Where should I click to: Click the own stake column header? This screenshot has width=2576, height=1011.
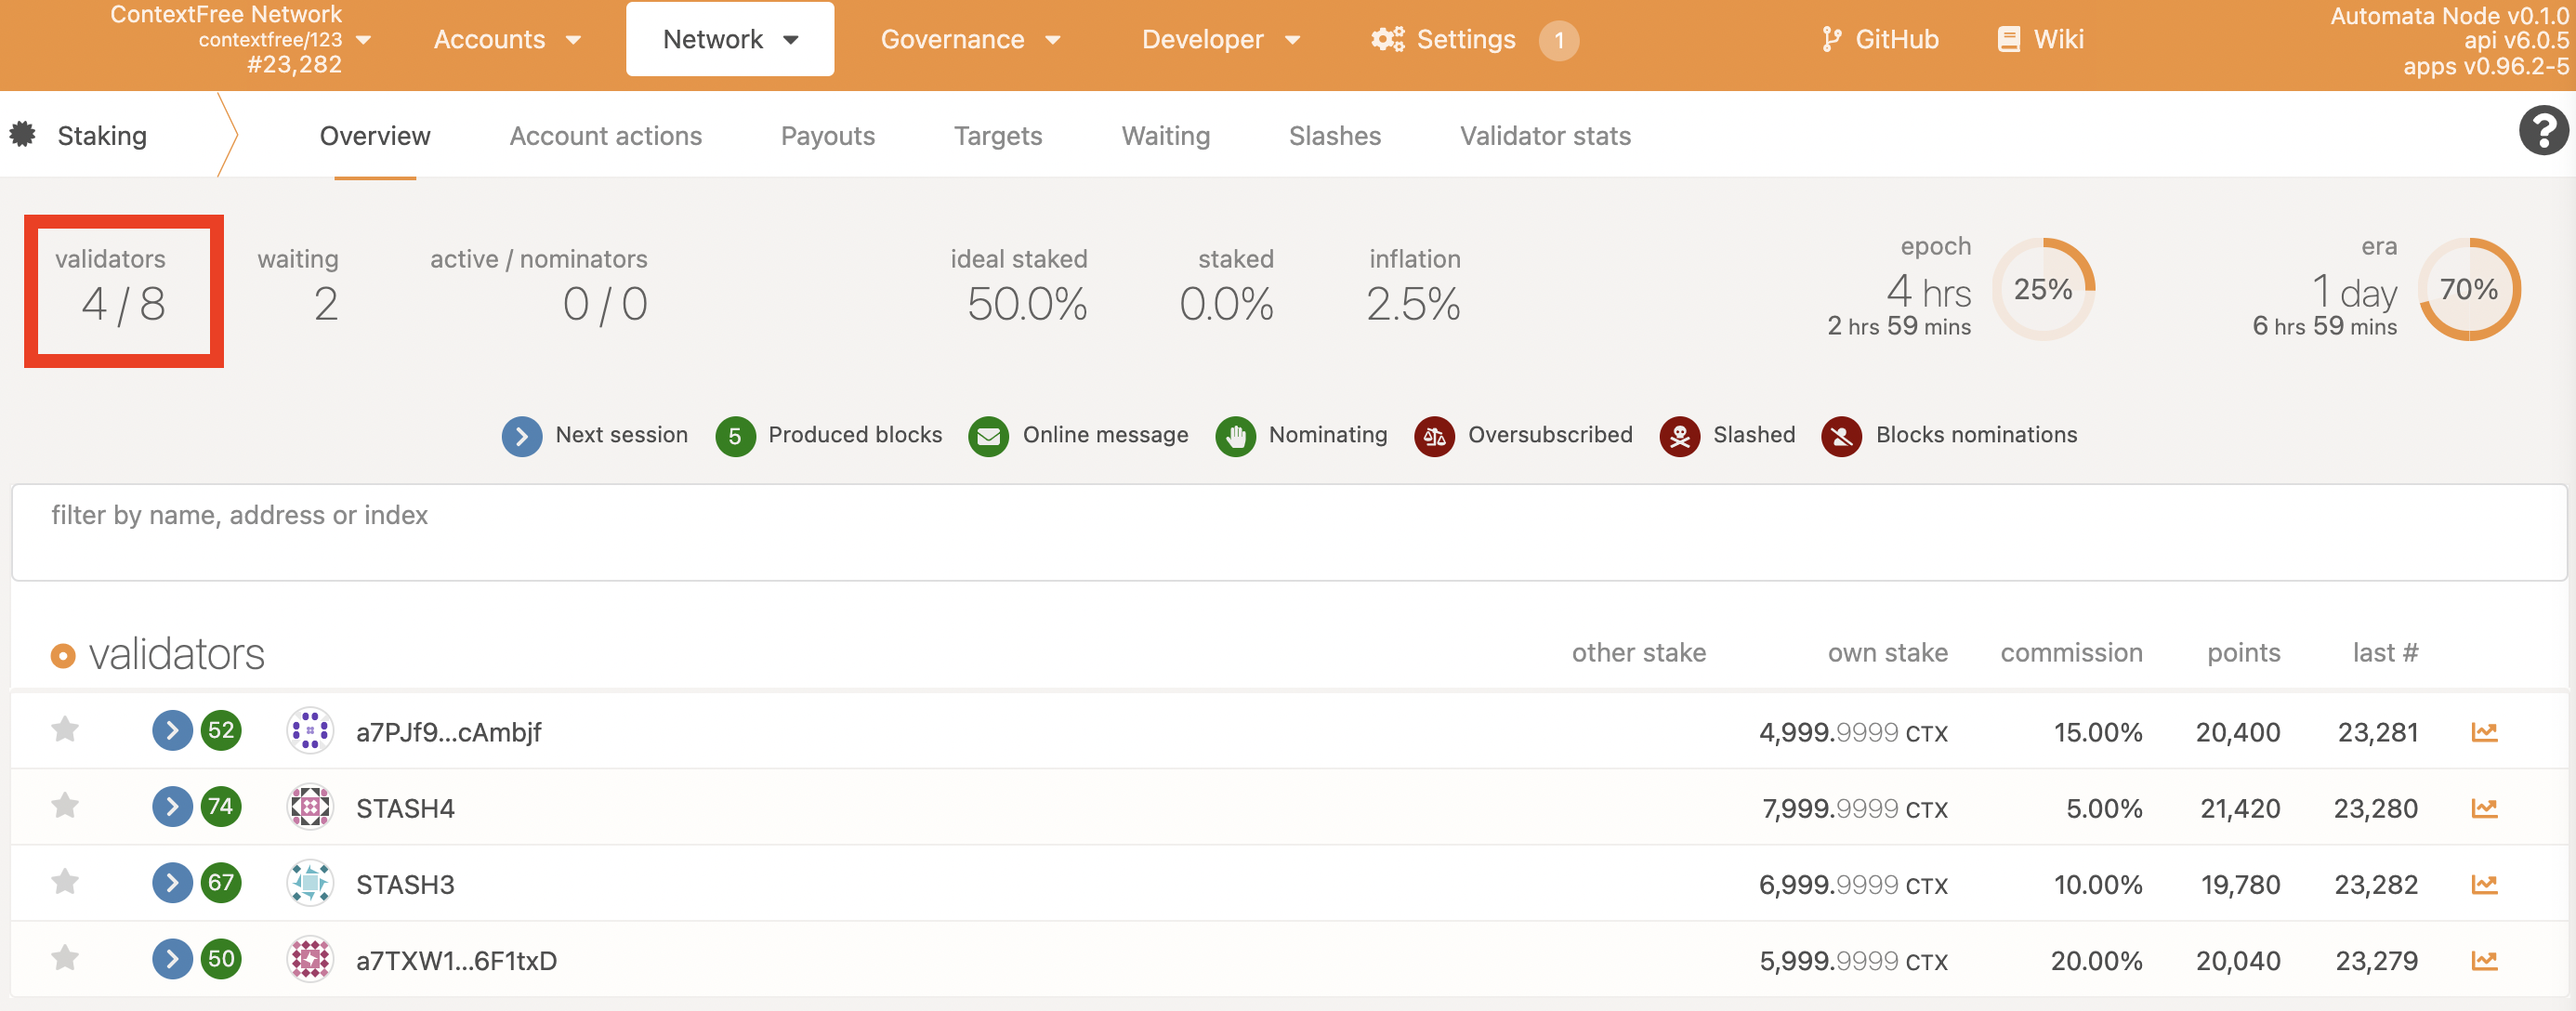pyautogui.click(x=1888, y=653)
